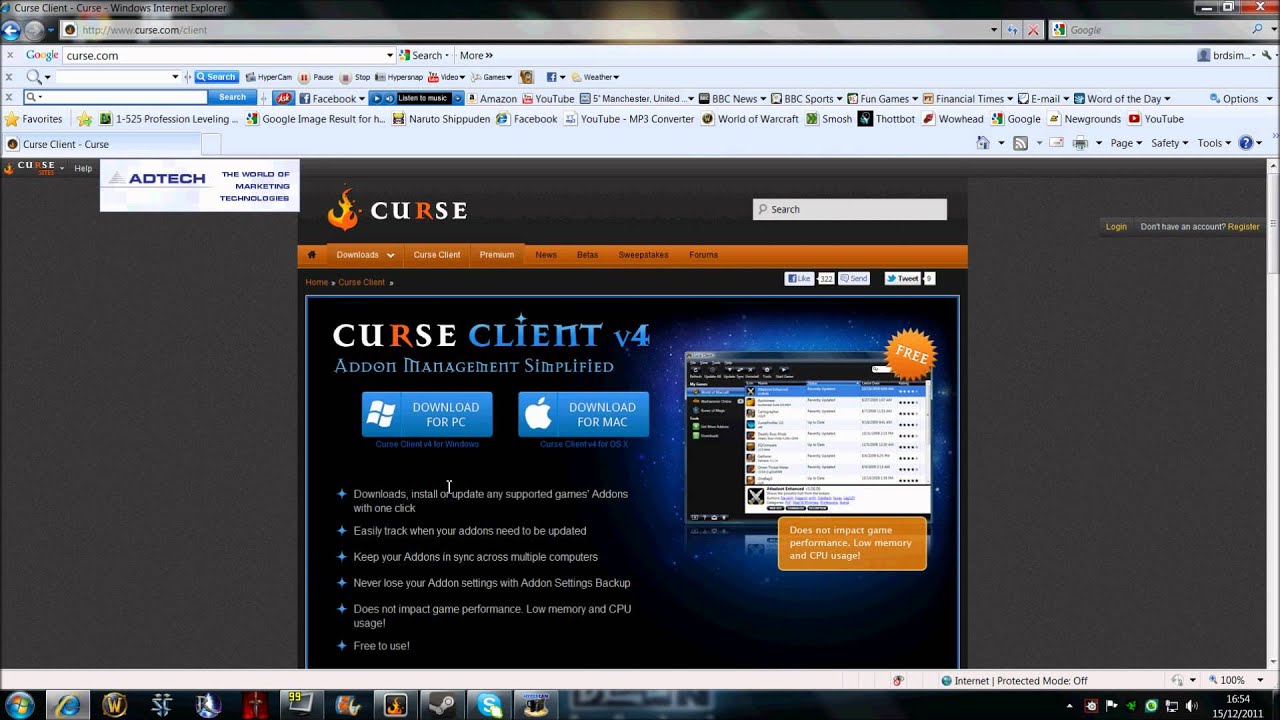Image resolution: width=1280 pixels, height=720 pixels.
Task: Click the Pause recording toolbar button
Action: point(315,77)
